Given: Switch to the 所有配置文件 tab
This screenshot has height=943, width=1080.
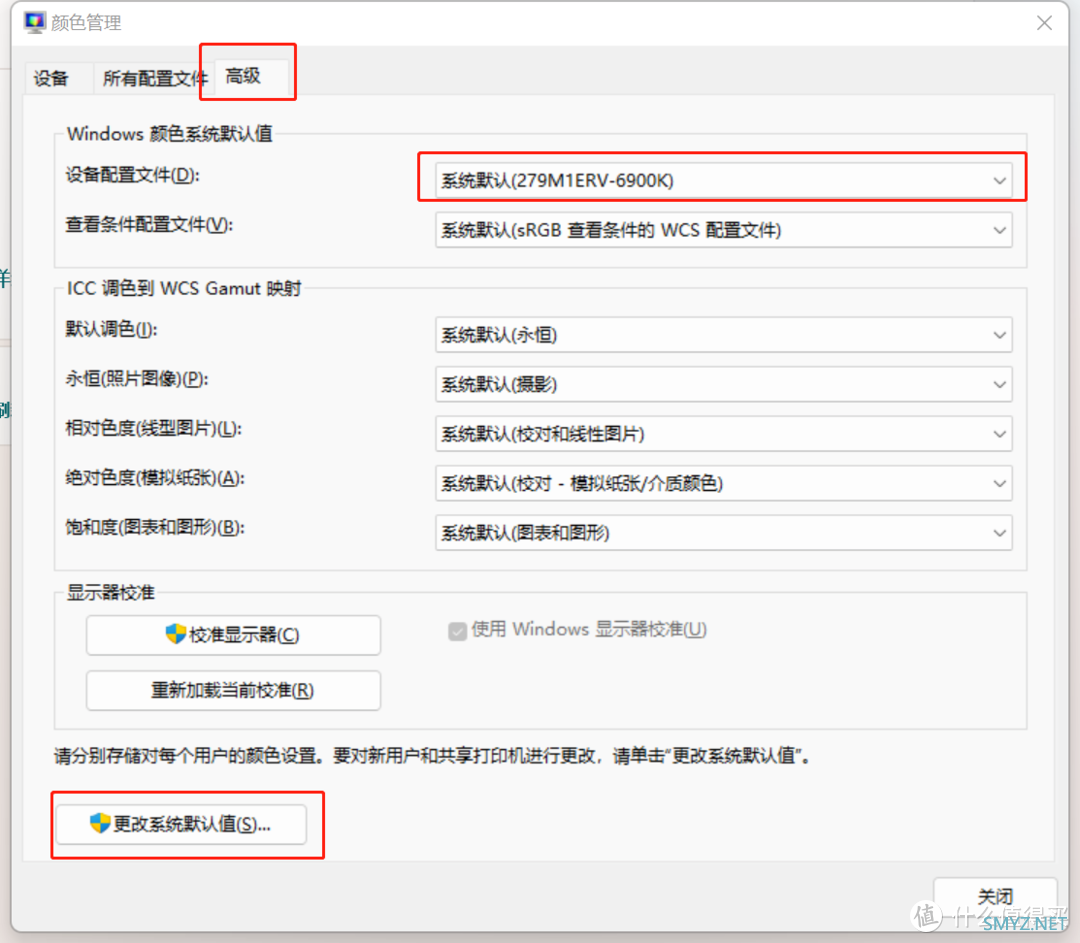Looking at the screenshot, I should [x=154, y=78].
